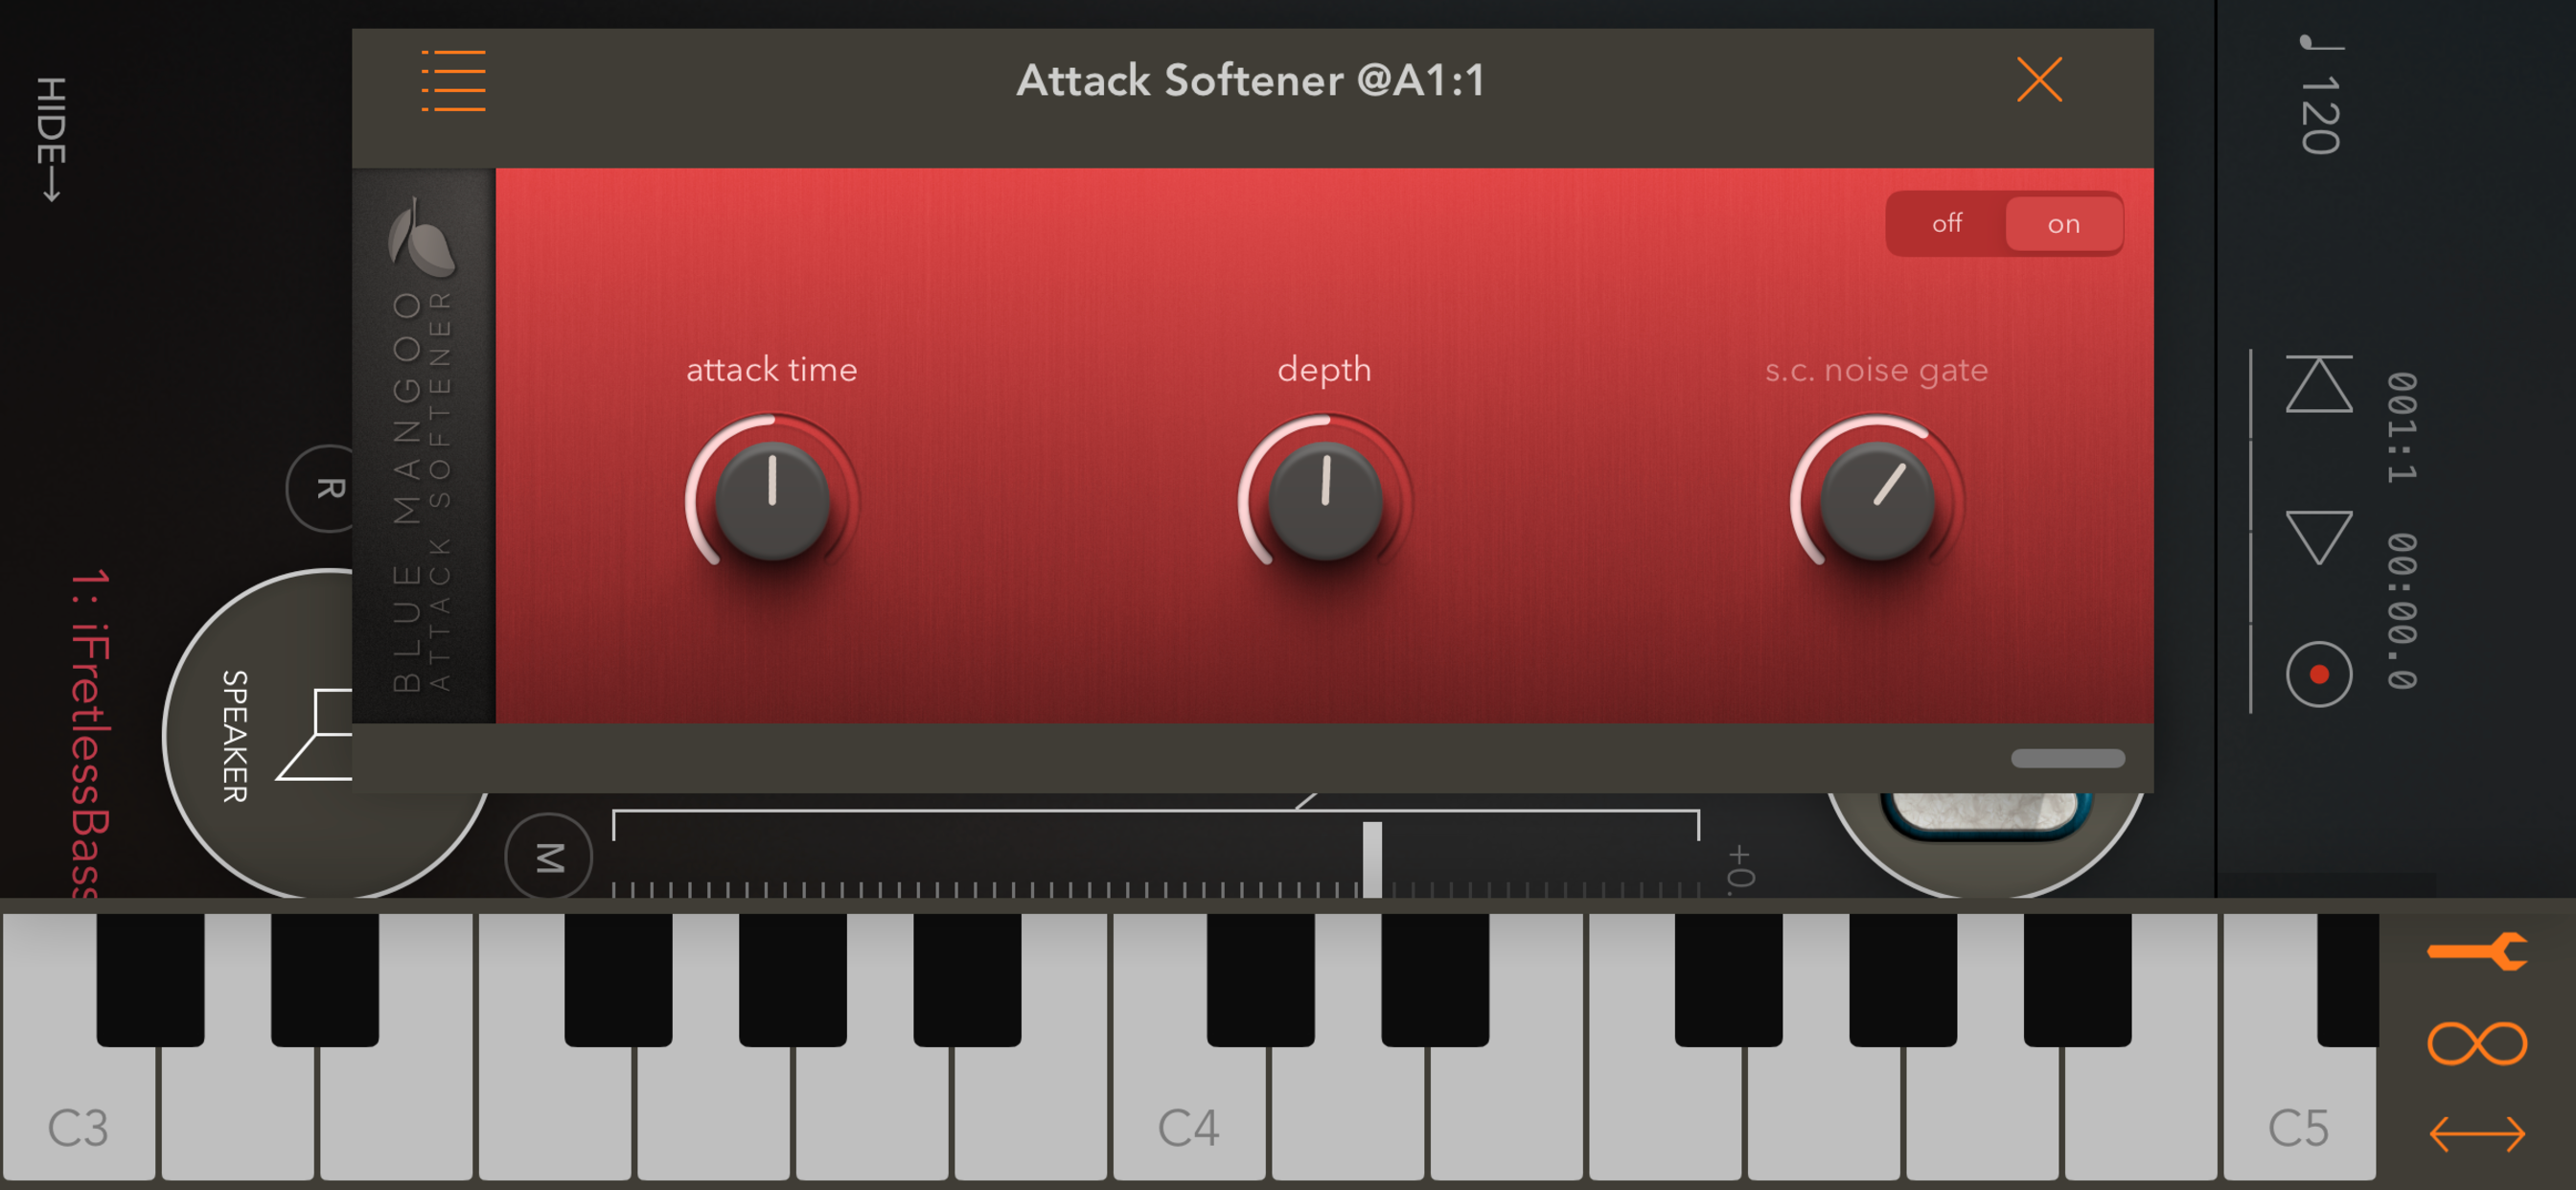This screenshot has height=1190, width=2576.
Task: Click the orange infinity loop icon
Action: click(x=2477, y=1043)
